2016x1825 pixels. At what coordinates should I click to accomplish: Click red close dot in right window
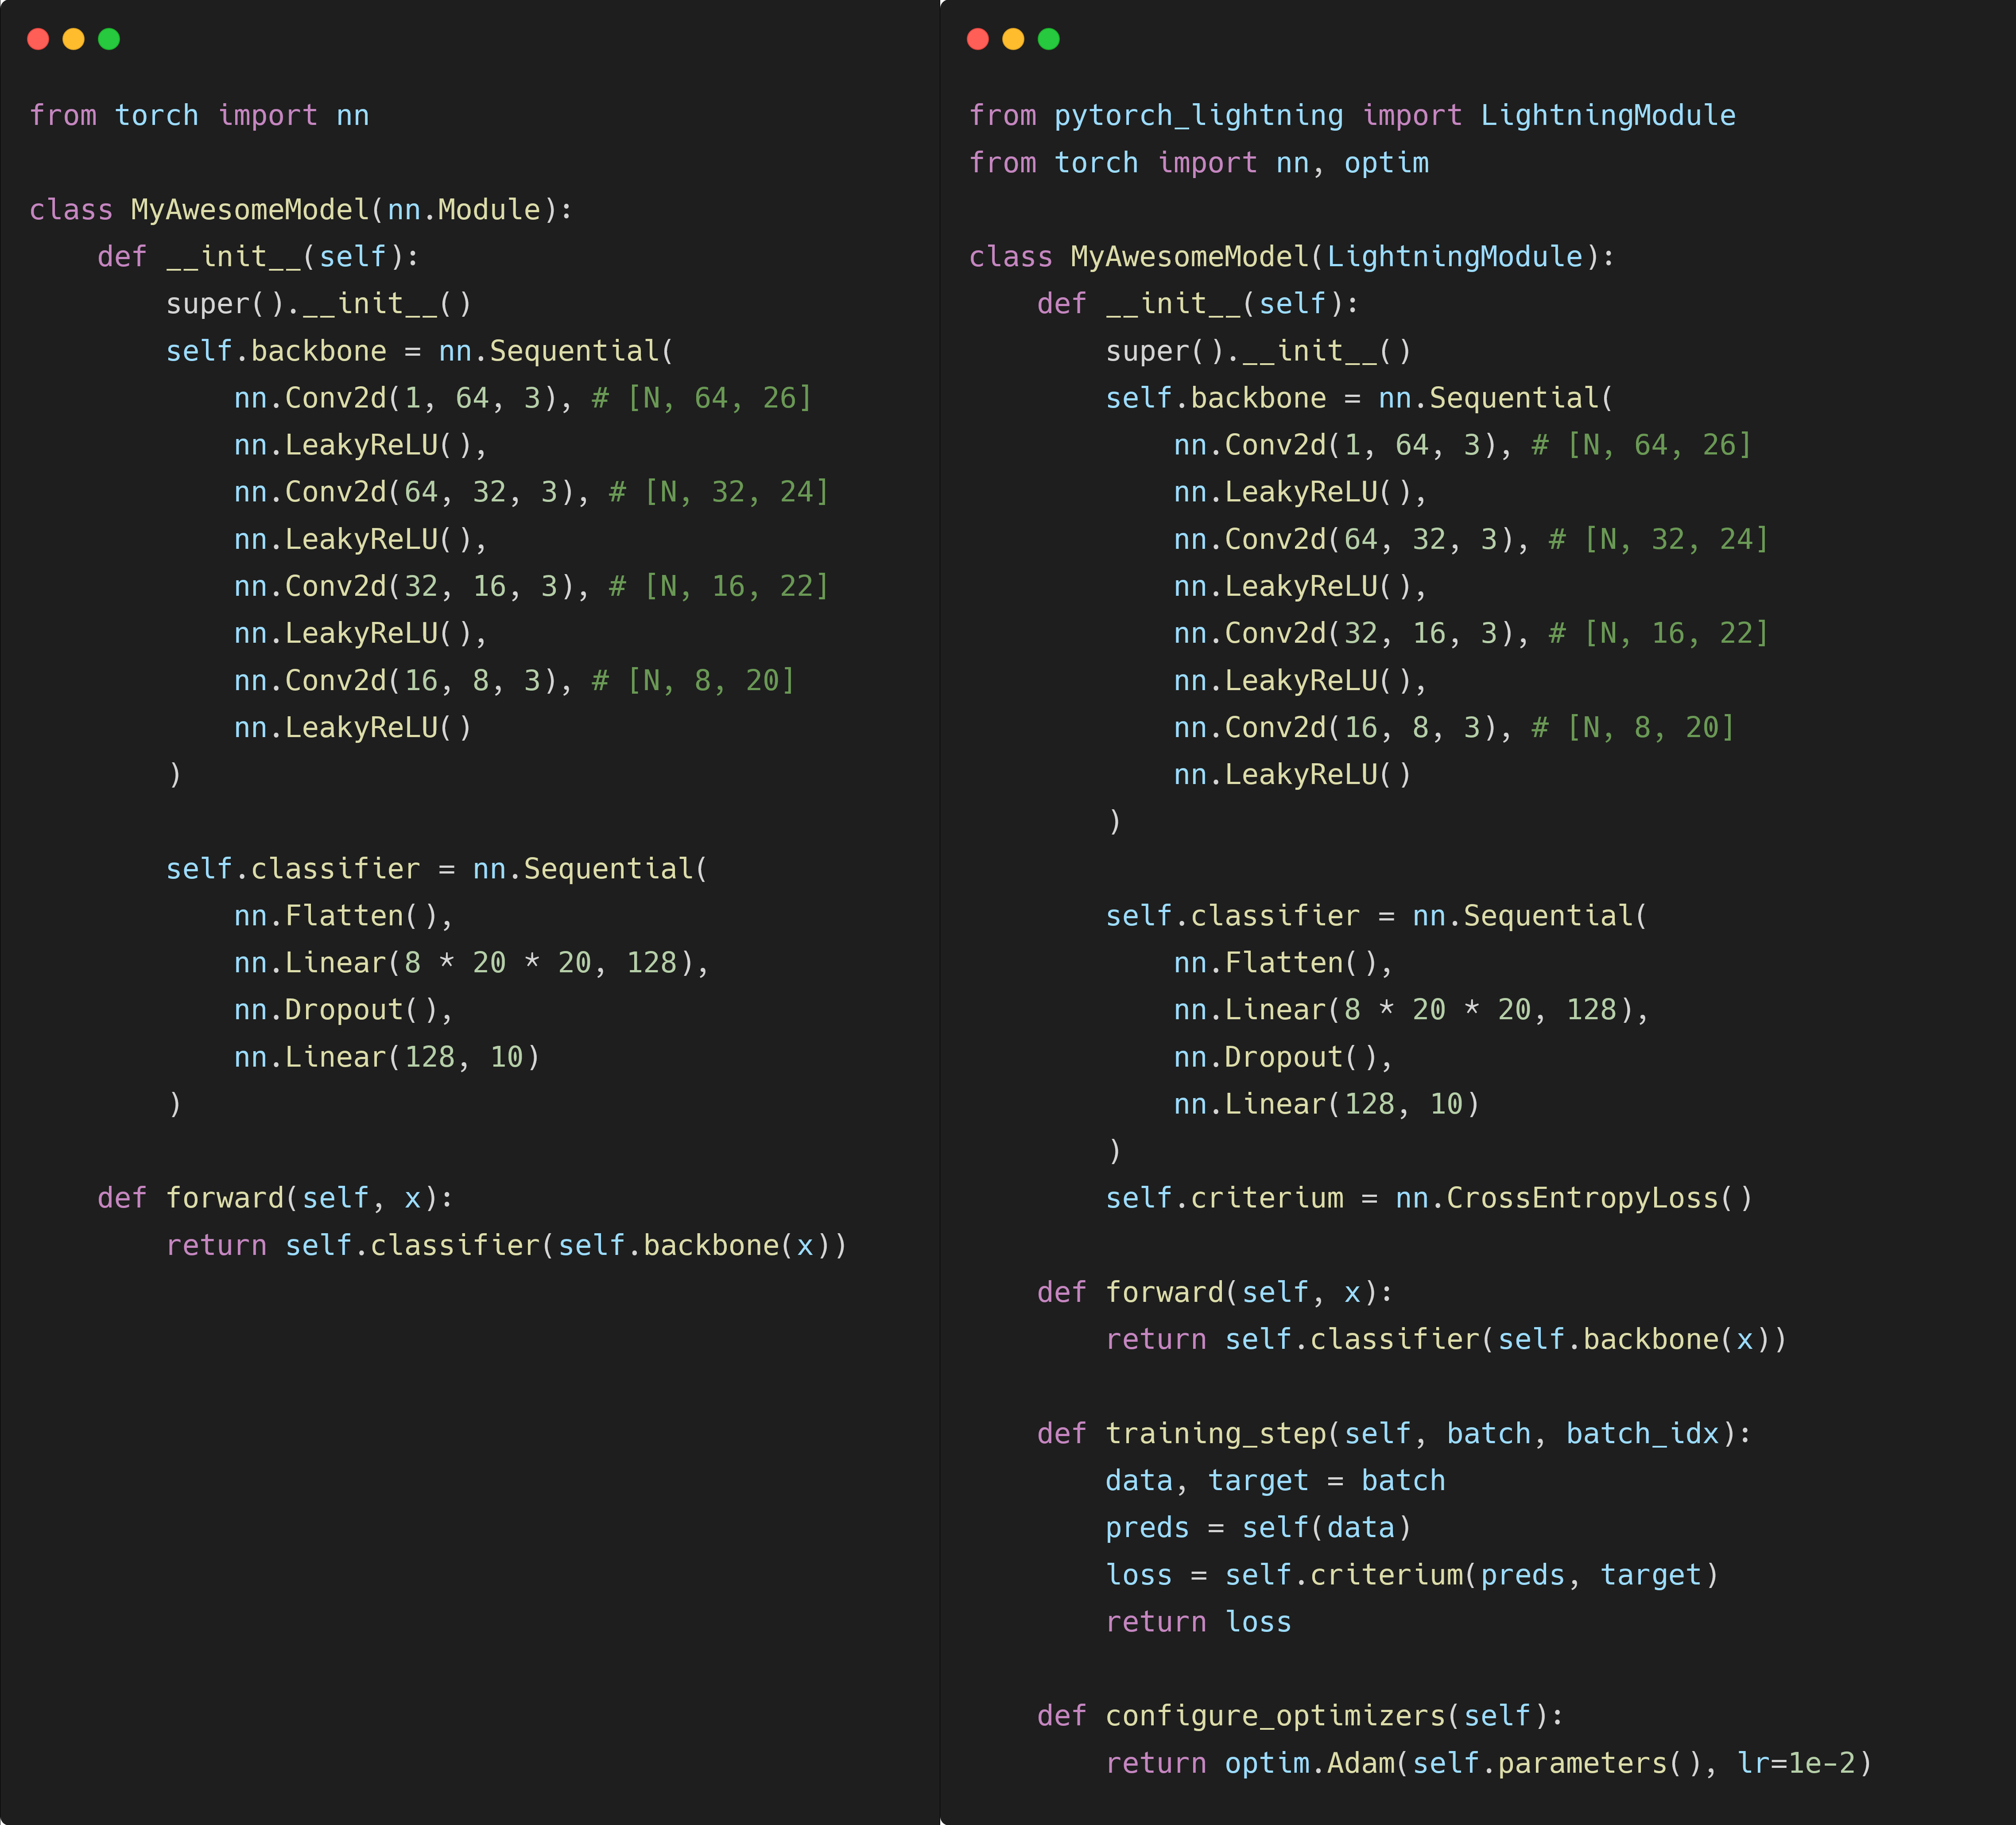pyautogui.click(x=978, y=39)
